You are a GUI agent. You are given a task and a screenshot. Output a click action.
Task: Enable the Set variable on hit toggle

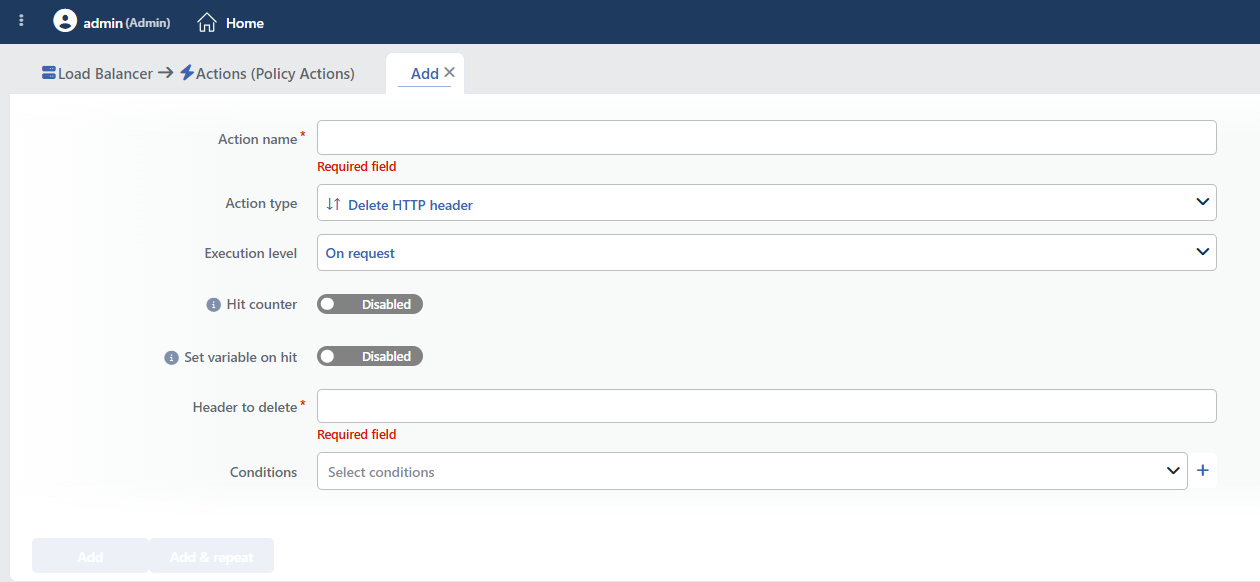click(x=370, y=356)
